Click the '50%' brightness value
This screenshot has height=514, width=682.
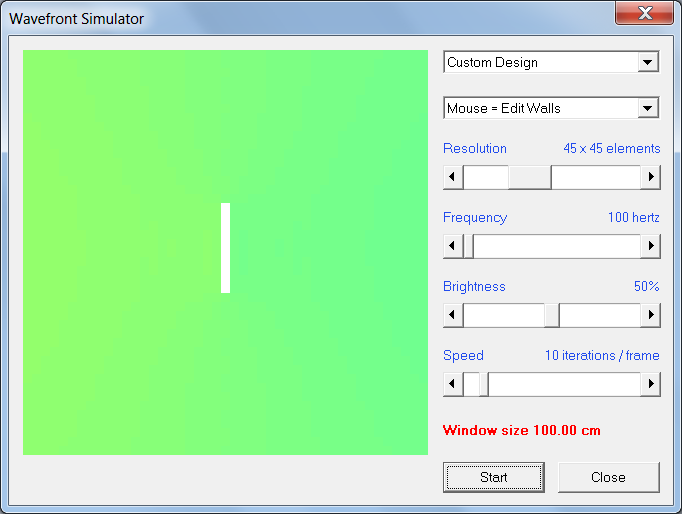(647, 286)
